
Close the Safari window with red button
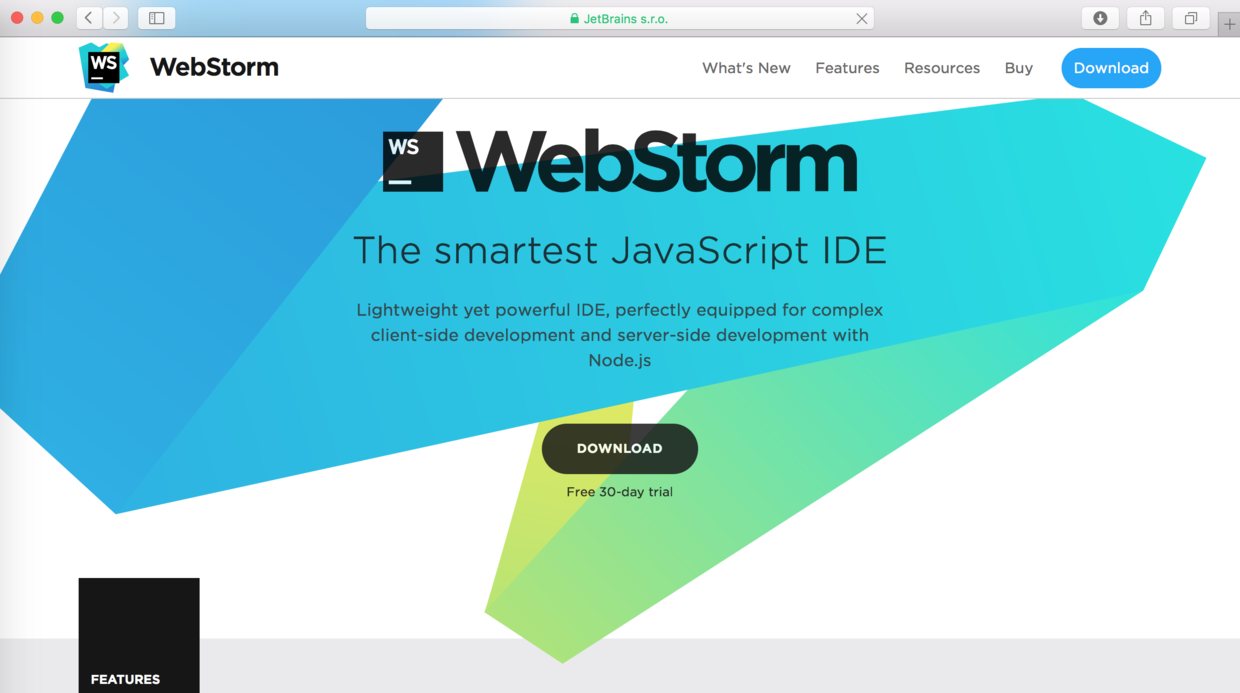17,18
